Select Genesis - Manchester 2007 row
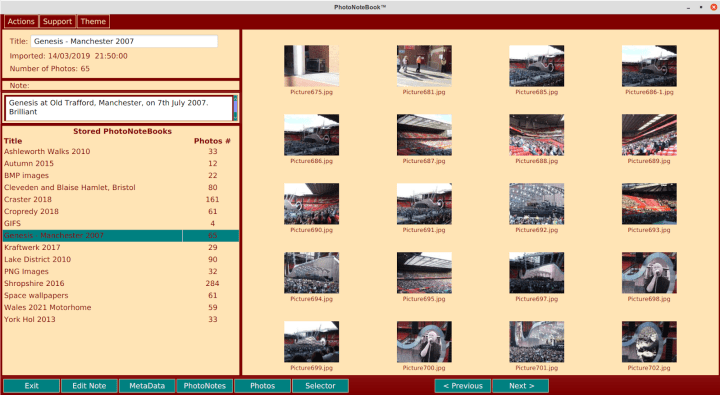Image resolution: width=720 pixels, height=395 pixels. tap(121, 236)
